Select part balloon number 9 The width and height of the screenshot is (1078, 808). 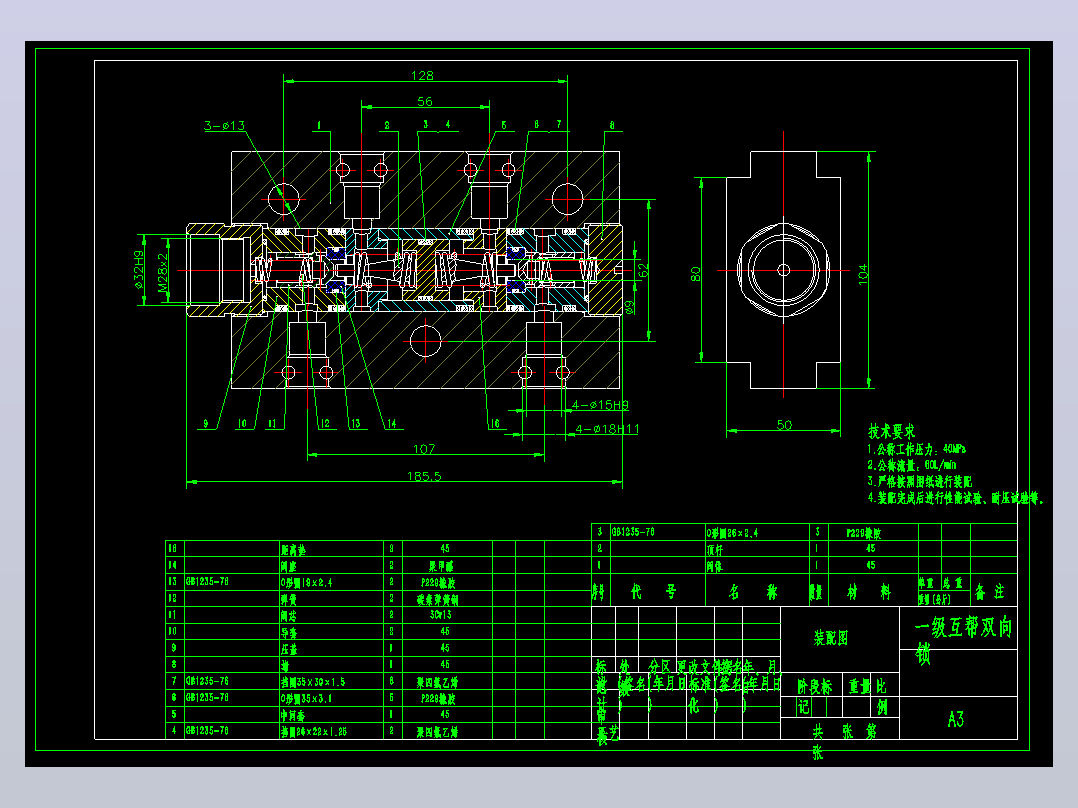pyautogui.click(x=206, y=424)
